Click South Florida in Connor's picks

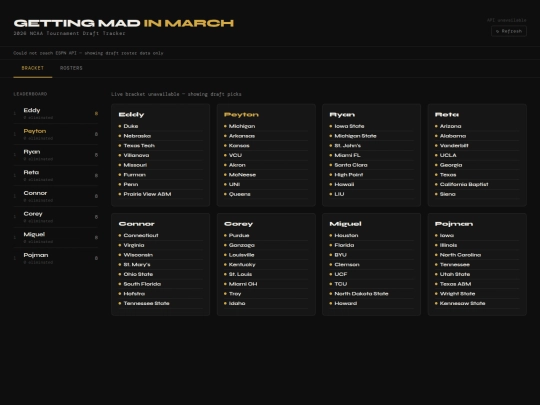pyautogui.click(x=142, y=284)
